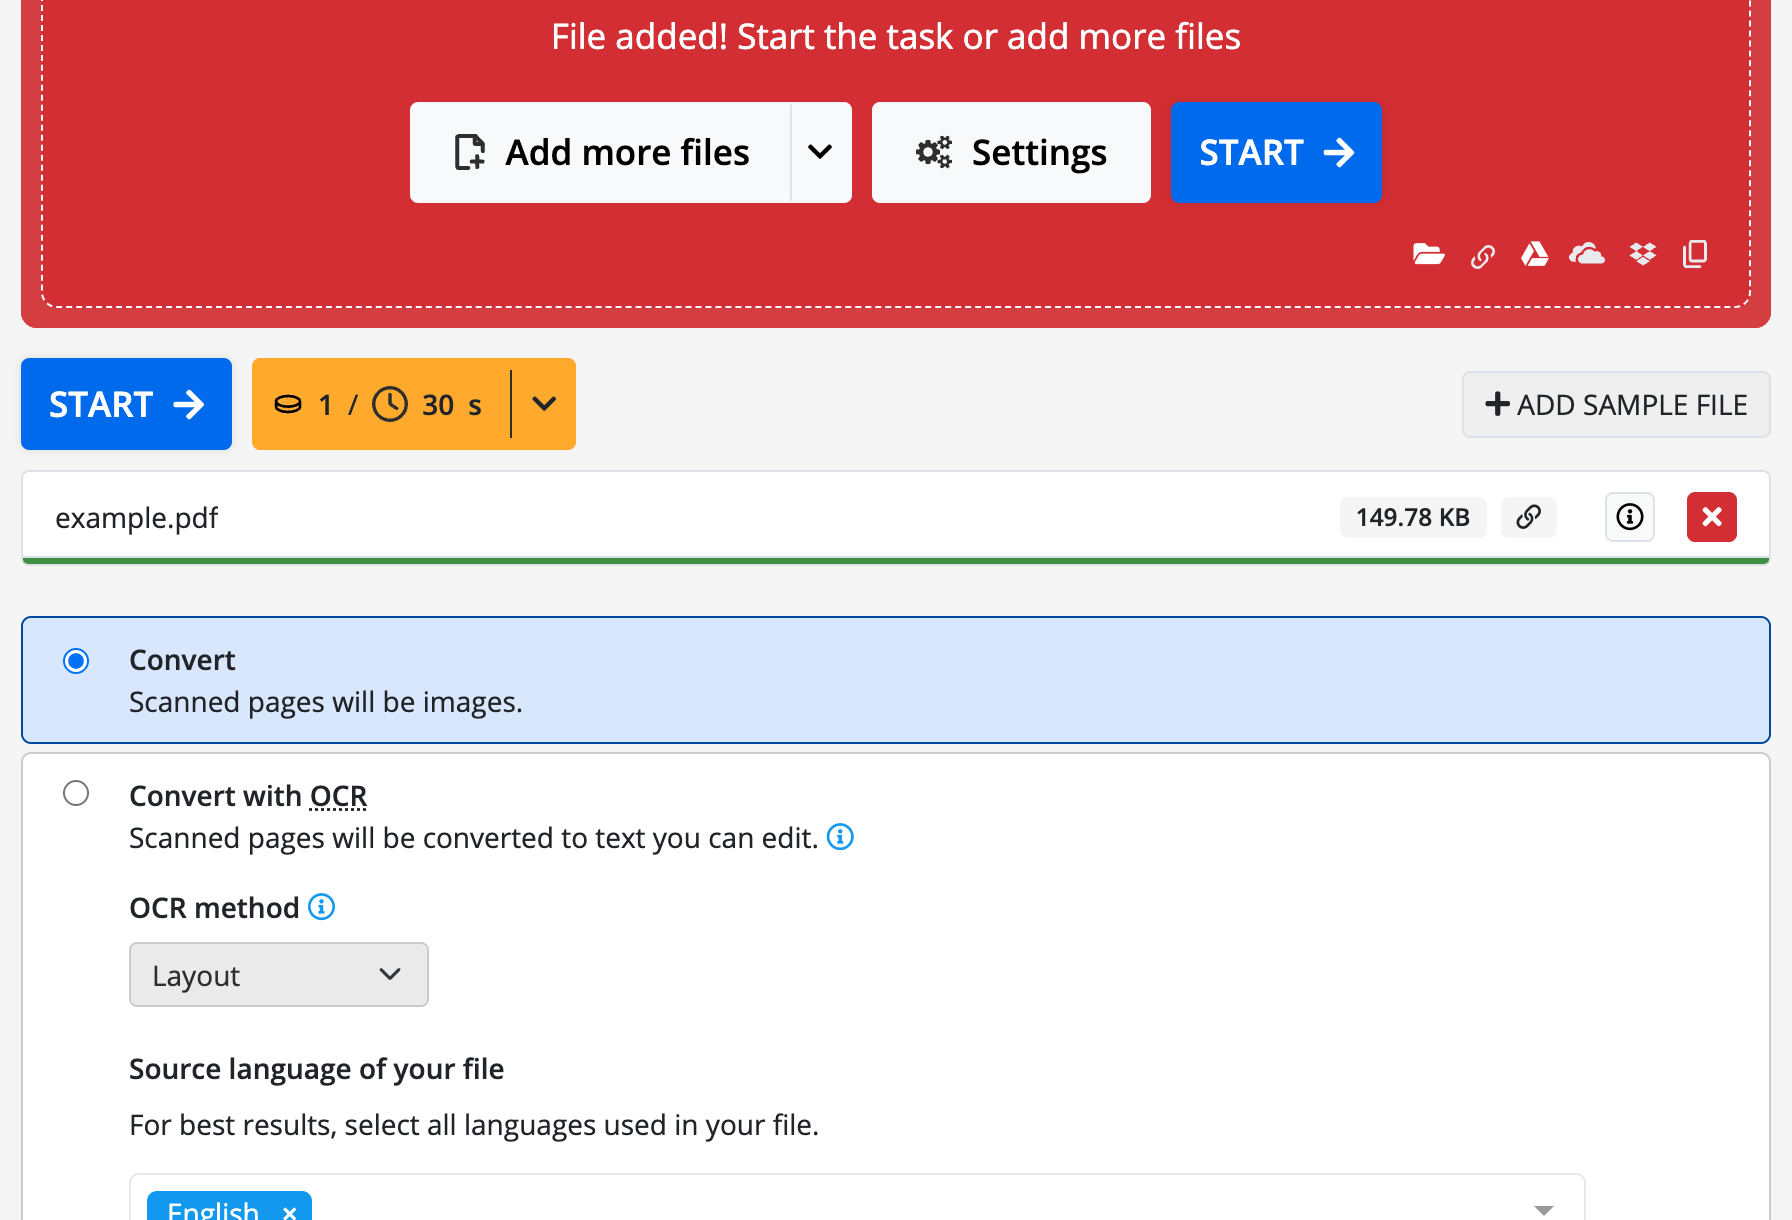This screenshot has width=1792, height=1220.
Task: Show file info for example.pdf
Action: tap(1629, 517)
